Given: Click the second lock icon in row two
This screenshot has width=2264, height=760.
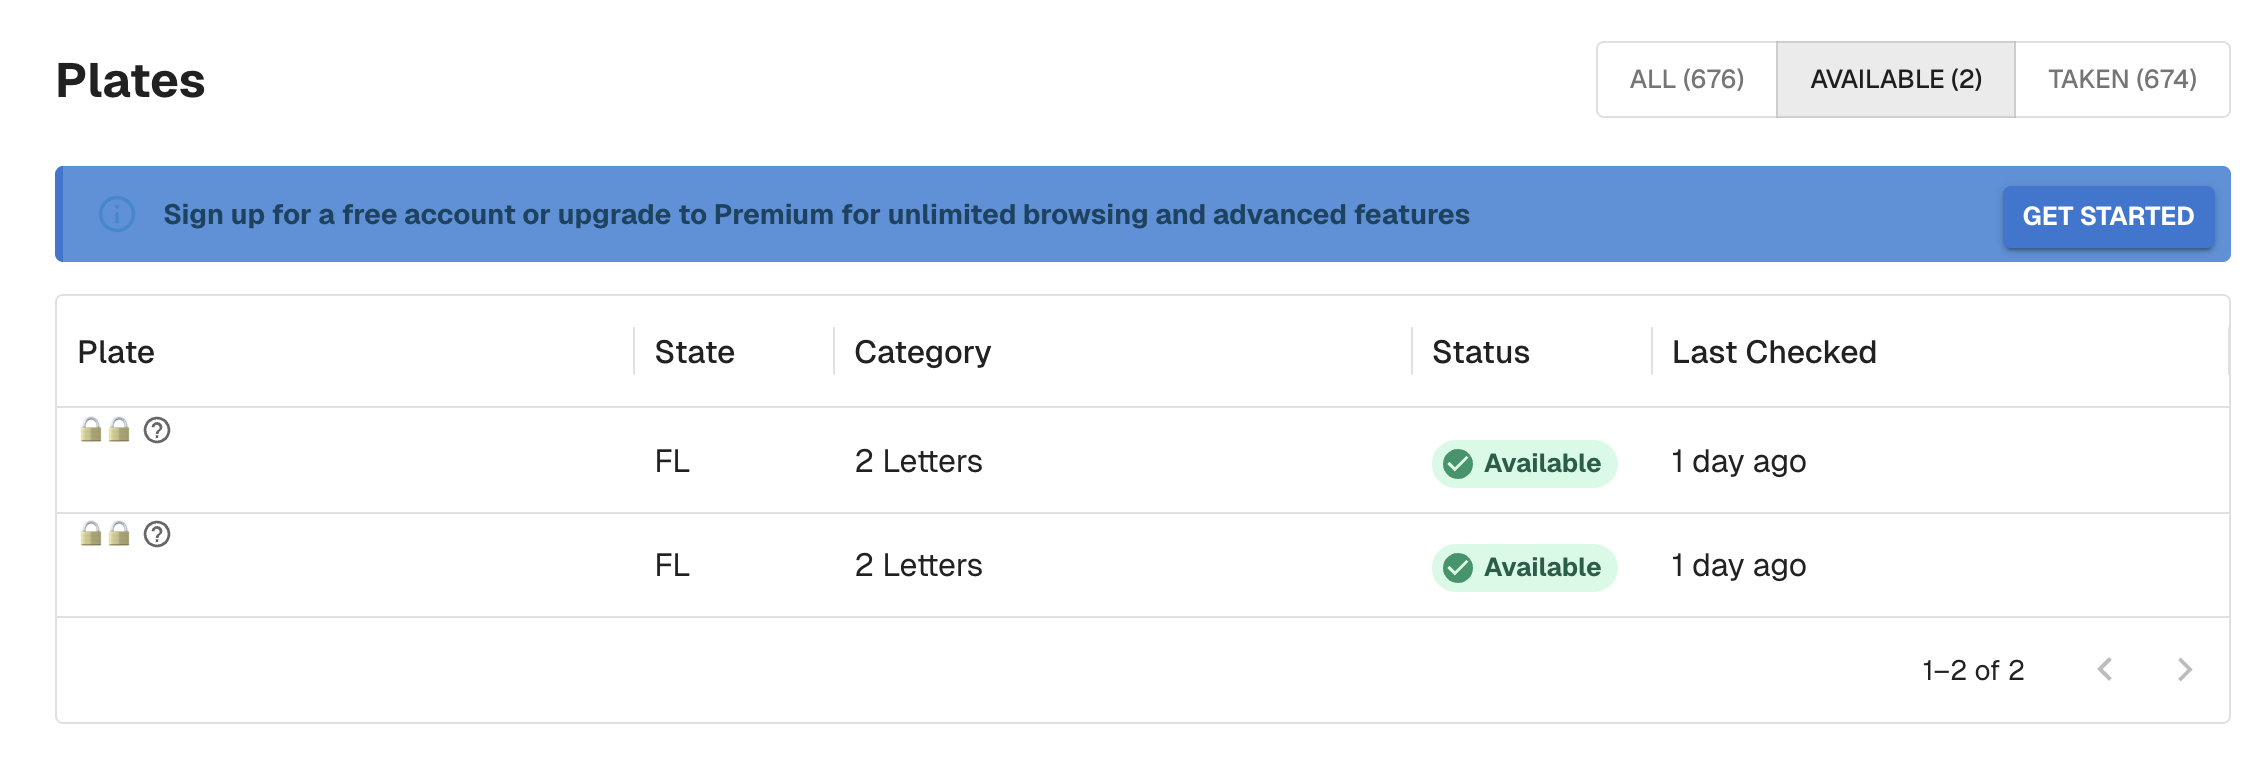Looking at the screenshot, I should click(119, 534).
